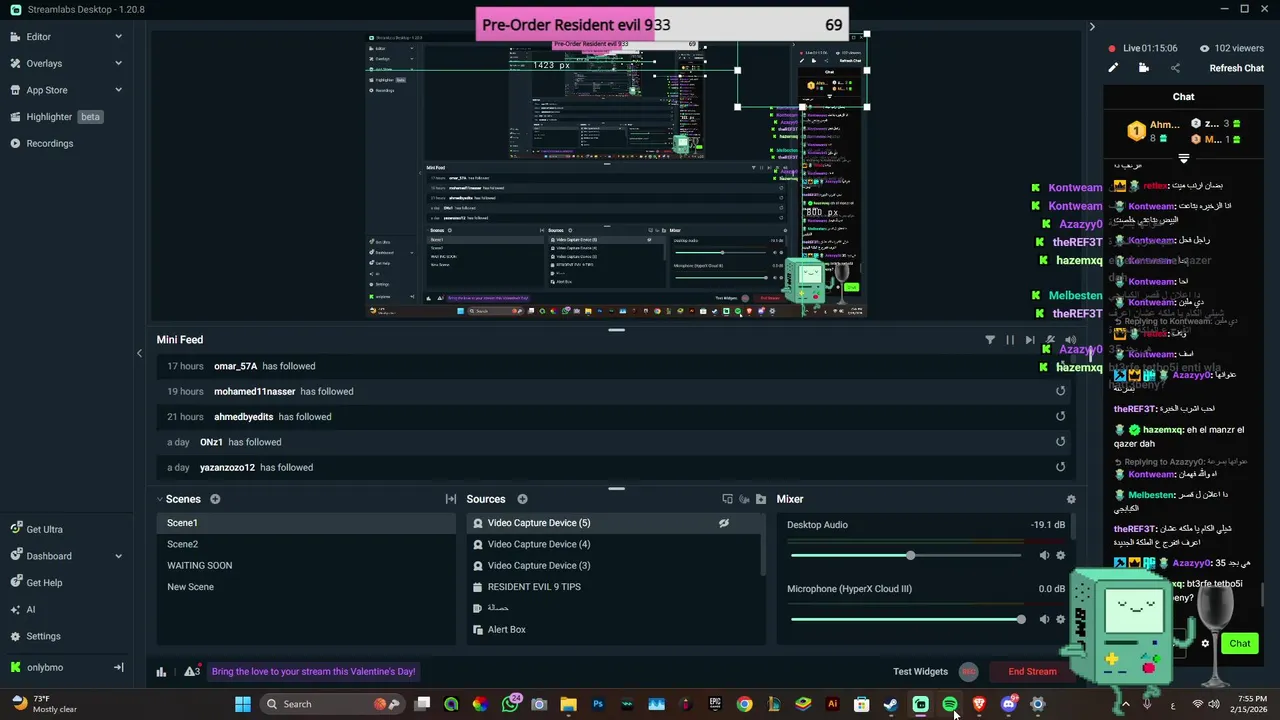Send message with green Chat button
1280x720 pixels.
point(1239,643)
